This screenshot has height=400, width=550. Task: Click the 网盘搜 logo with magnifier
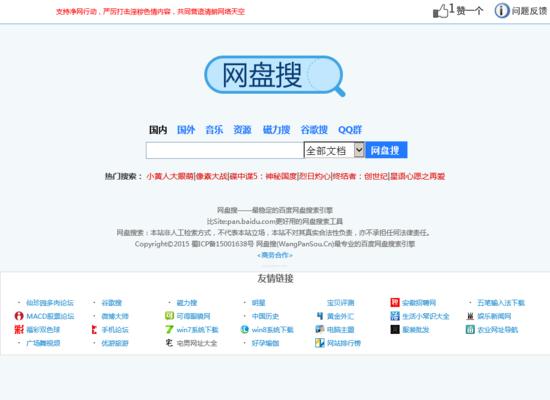[275, 76]
